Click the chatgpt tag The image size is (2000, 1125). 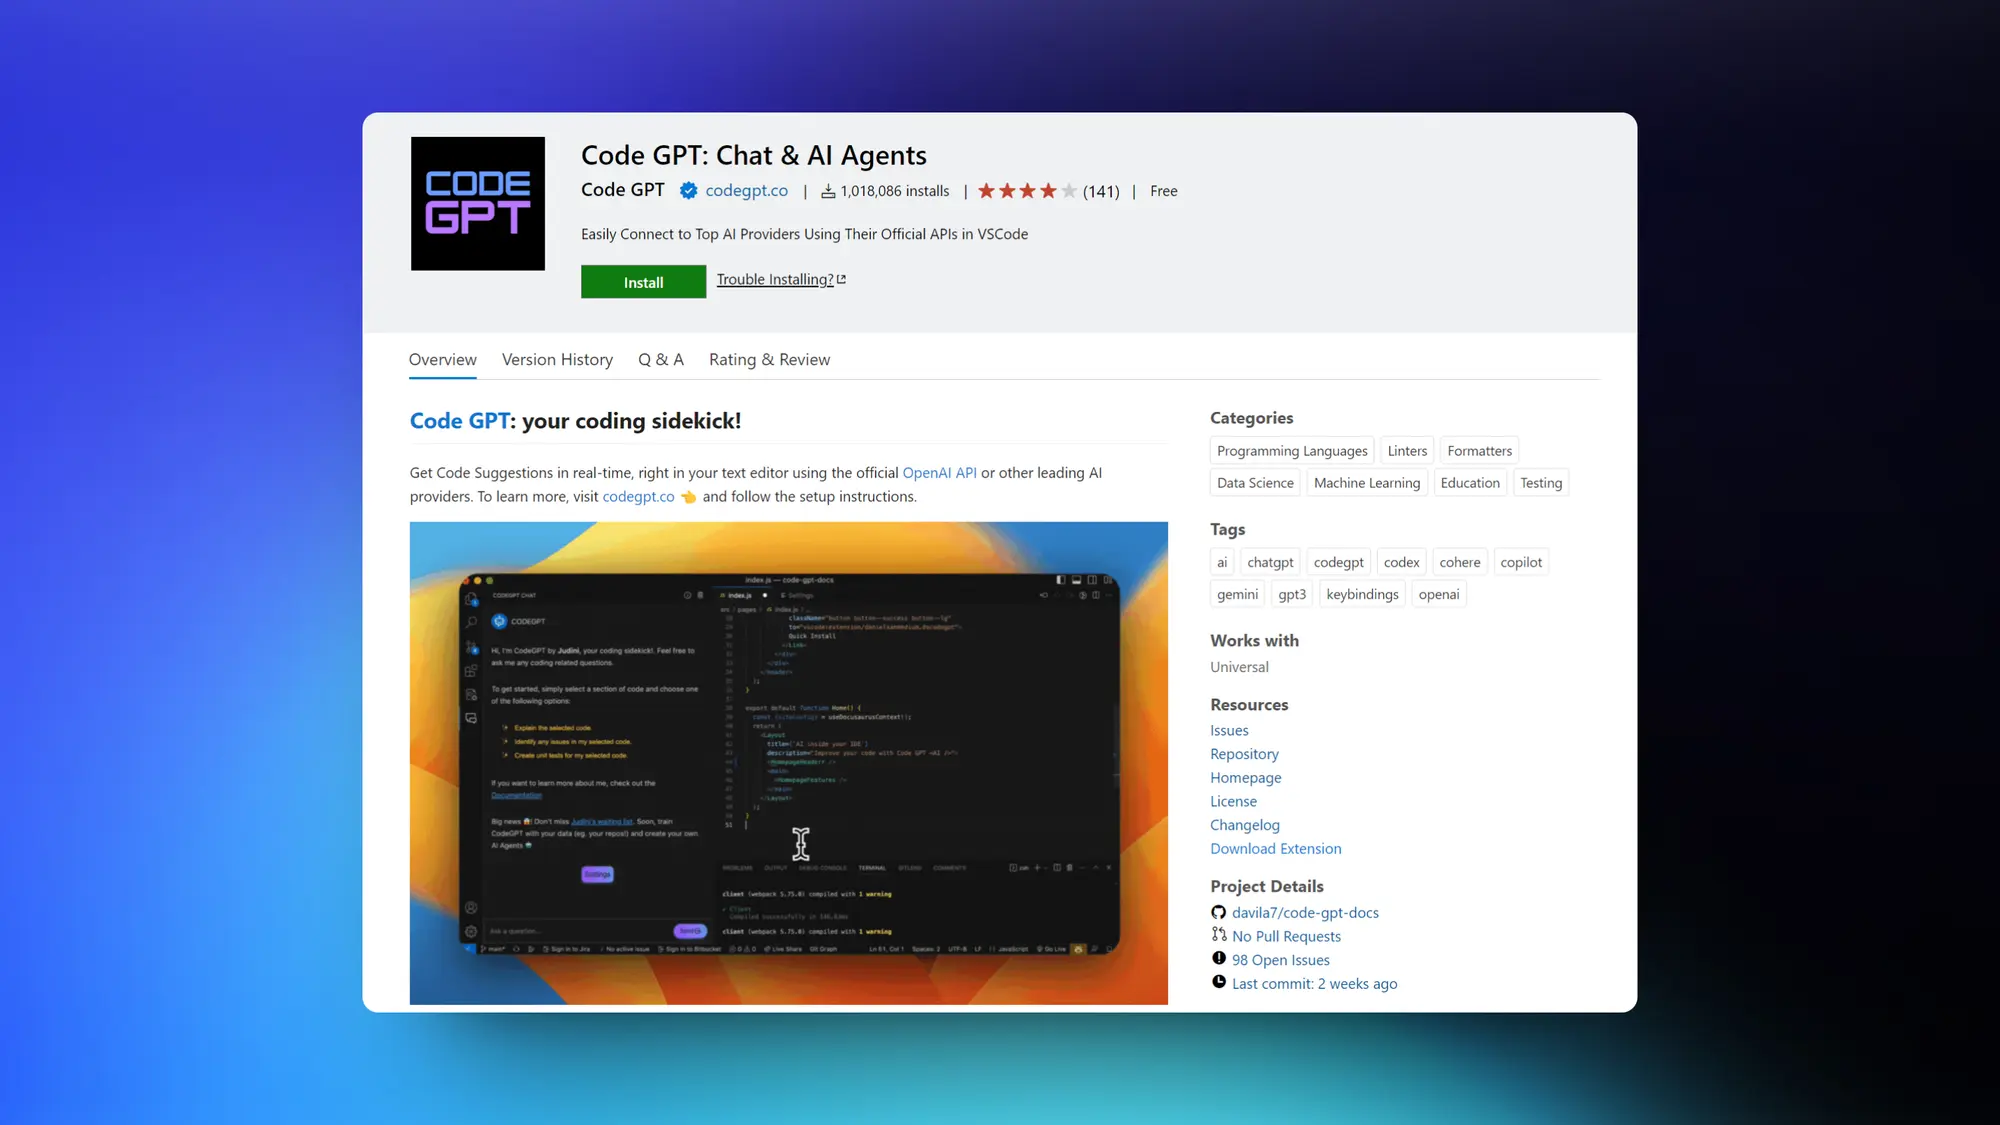coord(1270,562)
